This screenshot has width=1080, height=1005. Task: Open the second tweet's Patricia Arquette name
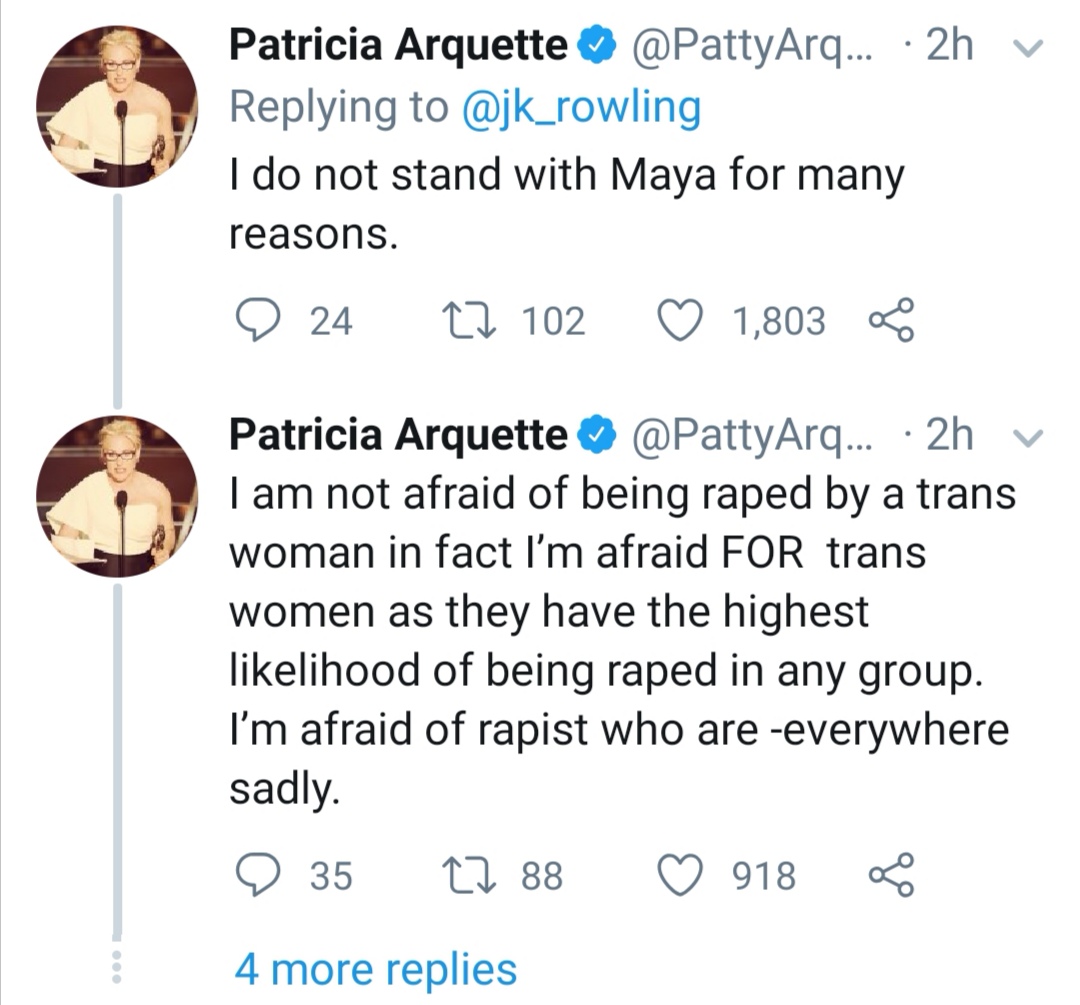pos(398,434)
